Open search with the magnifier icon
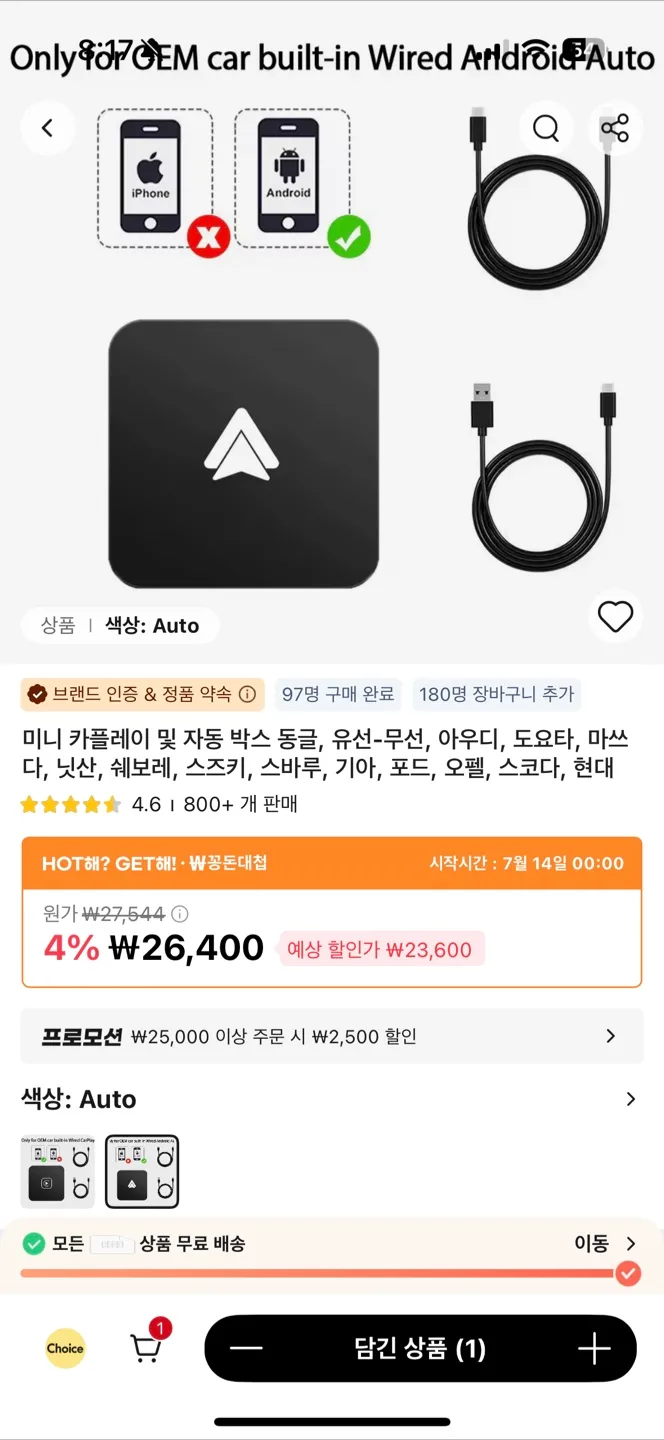 [546, 128]
